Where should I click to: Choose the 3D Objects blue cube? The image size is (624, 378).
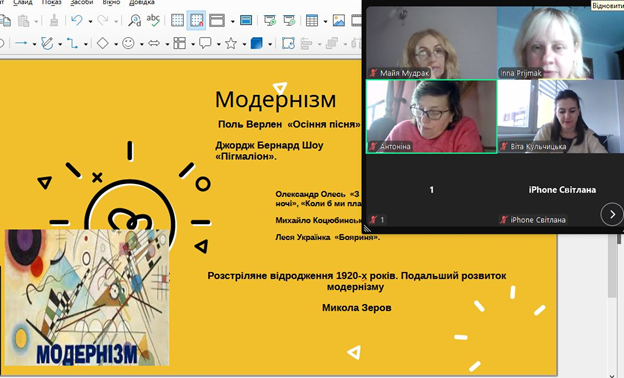point(257,43)
